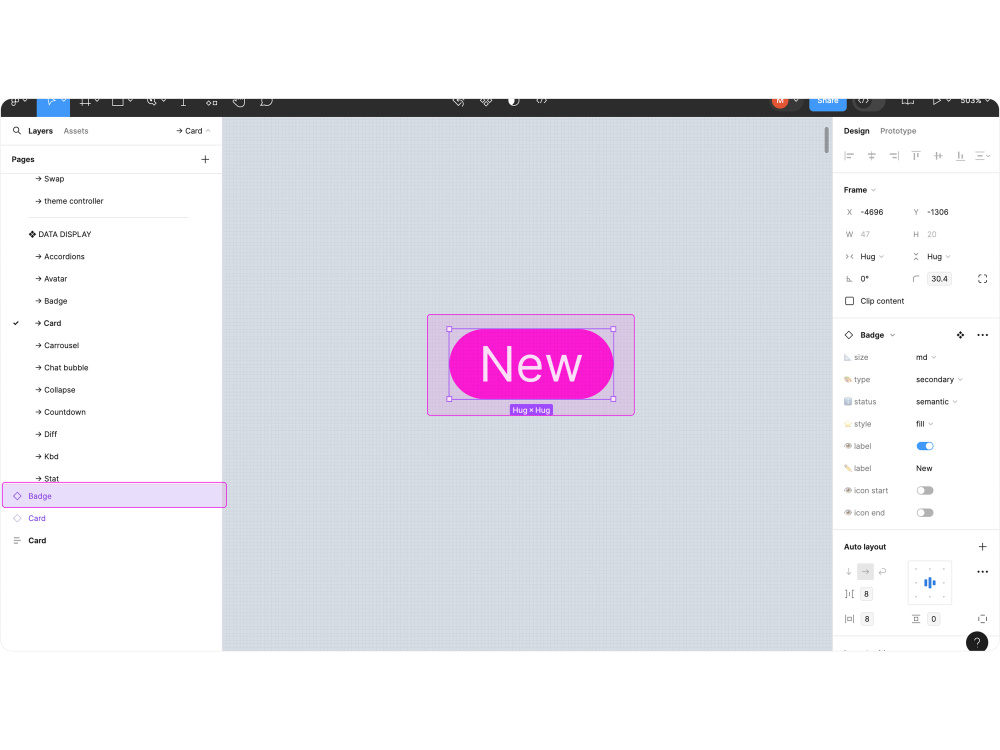The height and width of the screenshot is (750, 1000).
Task: Select the purple Card component layer
Action: click(x=37, y=518)
